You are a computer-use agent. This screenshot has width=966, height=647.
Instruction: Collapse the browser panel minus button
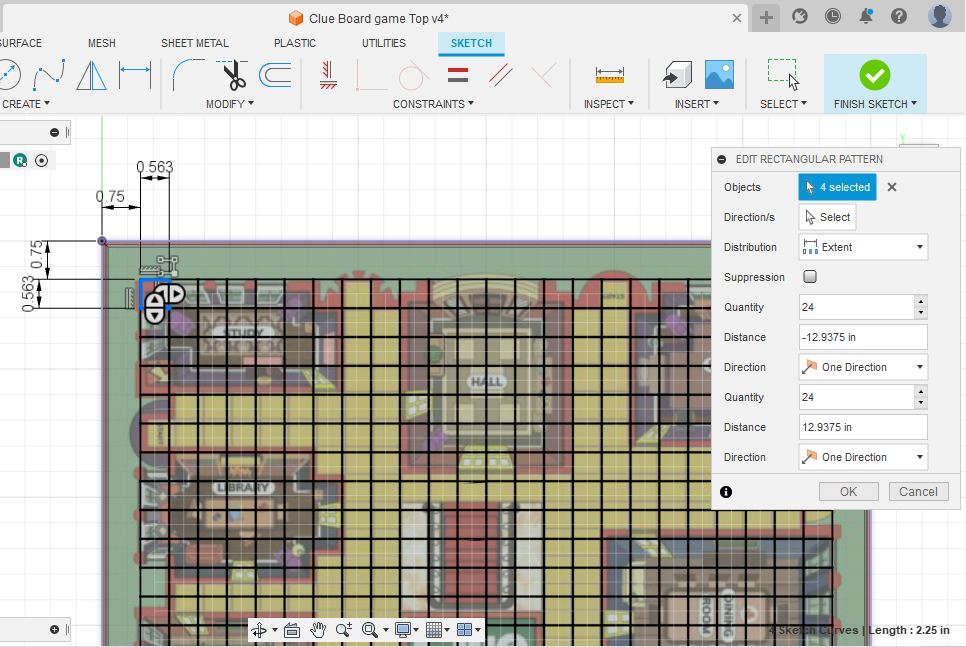coord(54,132)
